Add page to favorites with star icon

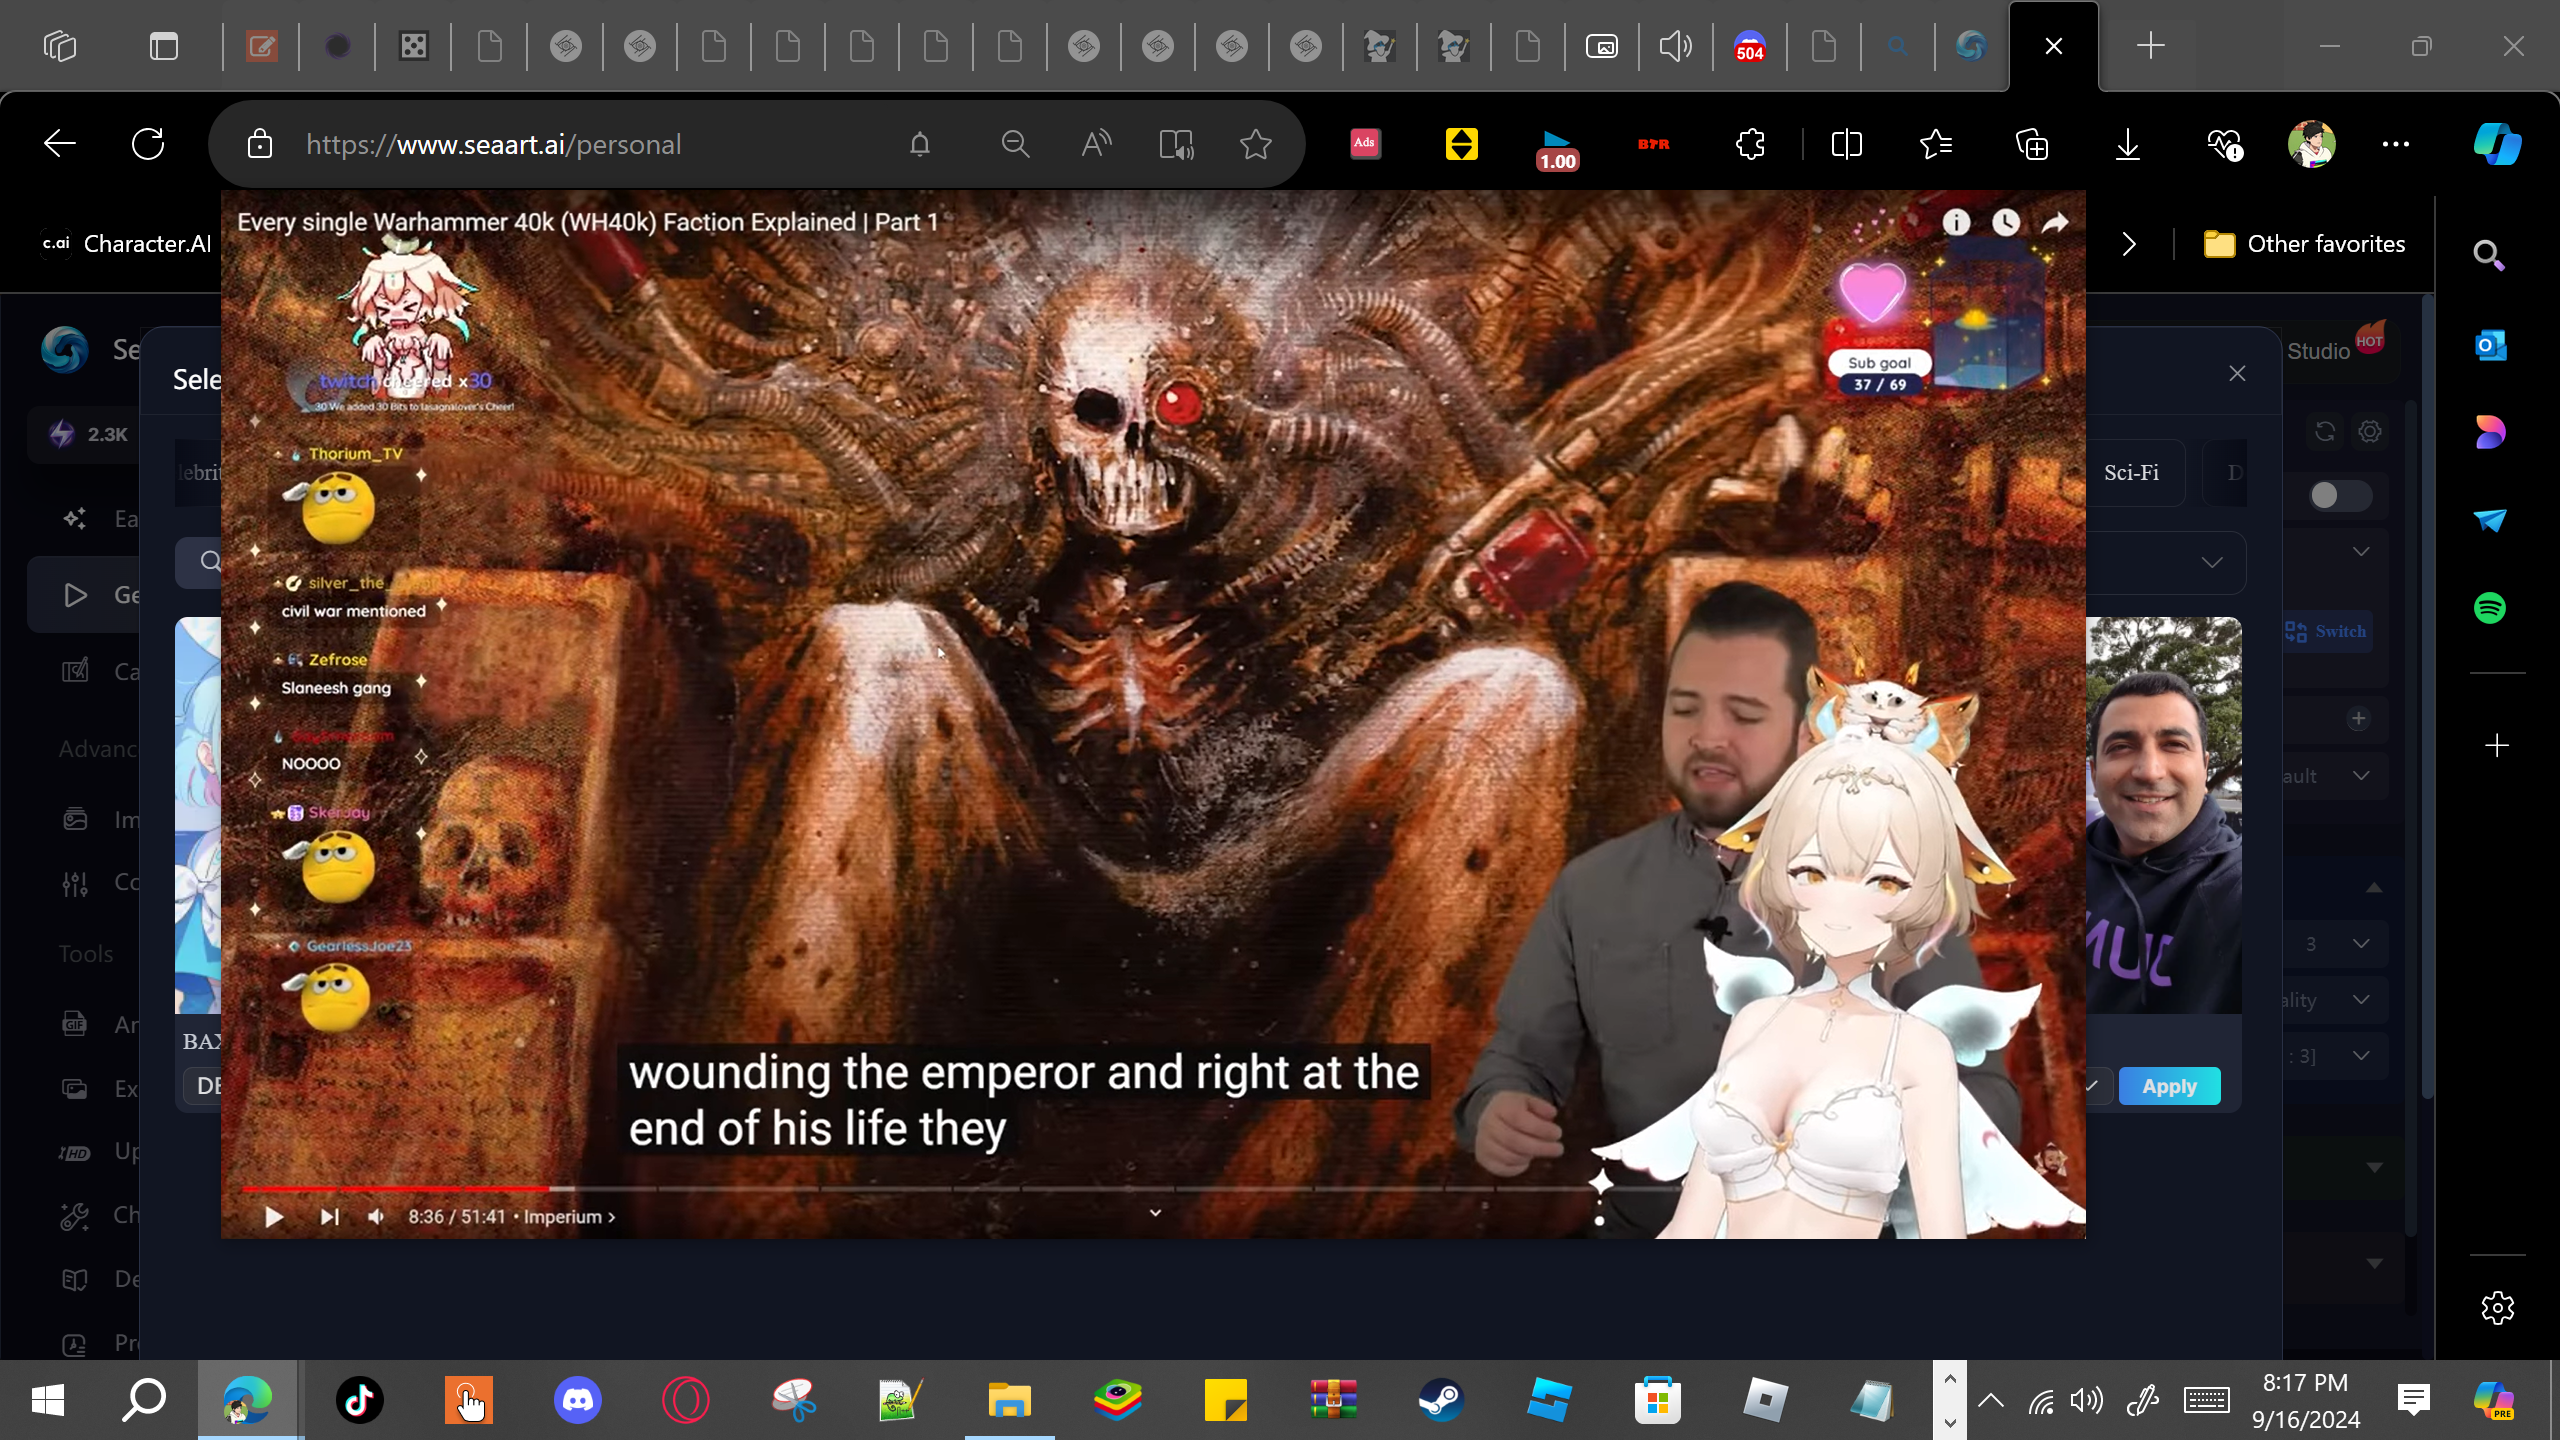(1256, 145)
